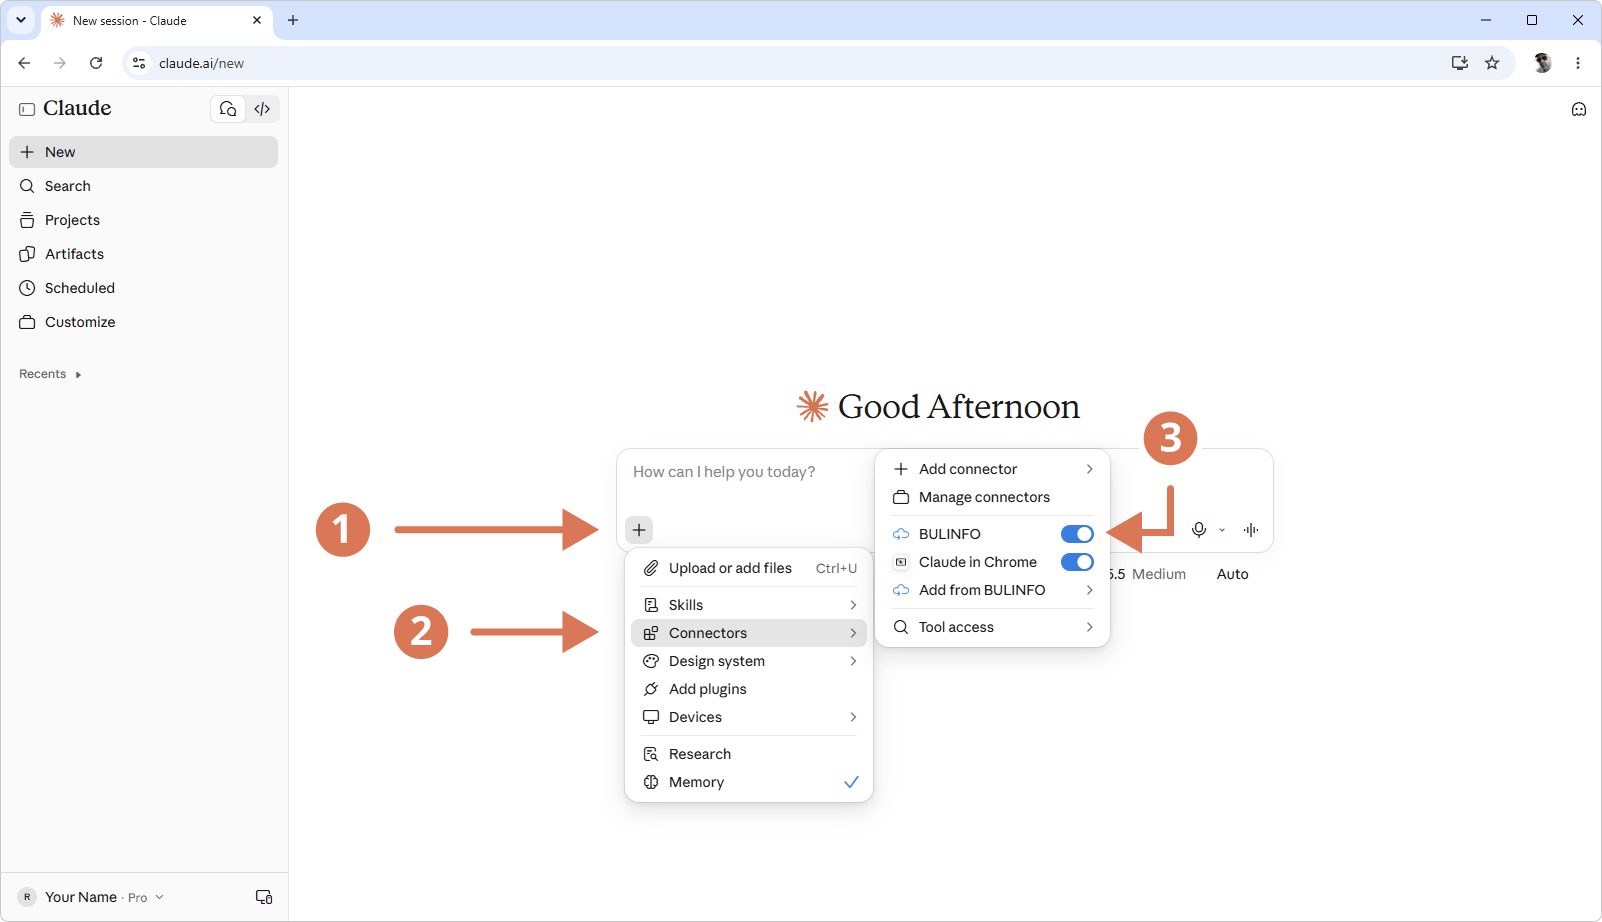Expand the Design system submenu
The height and width of the screenshot is (922, 1602).
point(749,661)
